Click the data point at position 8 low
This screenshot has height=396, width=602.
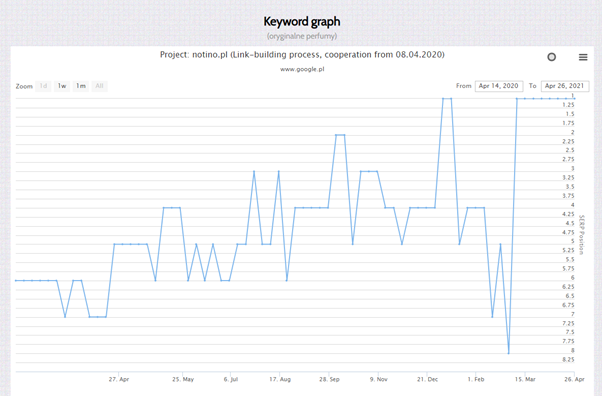pos(509,353)
